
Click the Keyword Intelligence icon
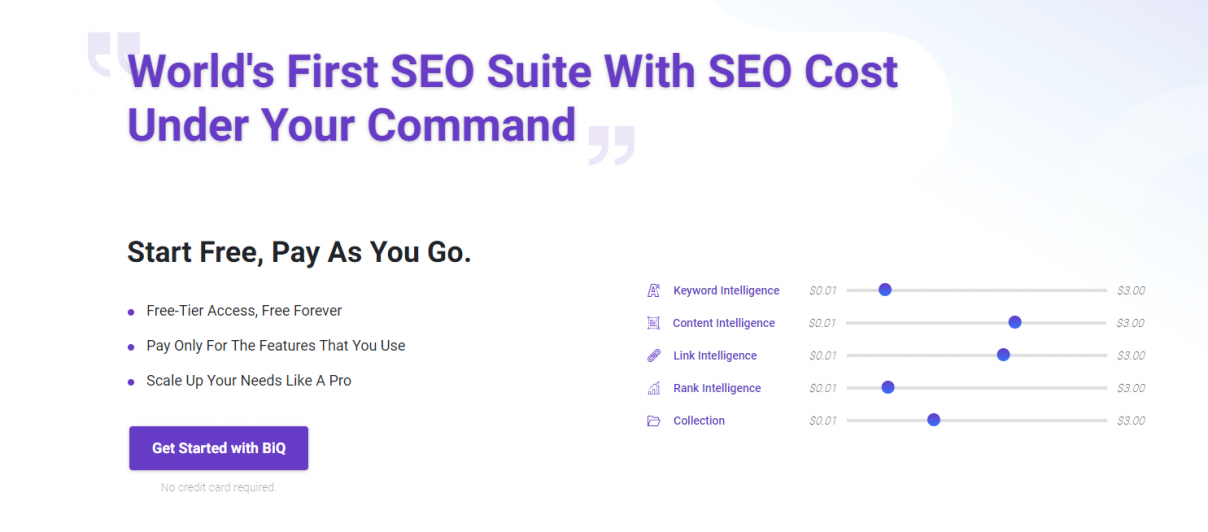pyautogui.click(x=654, y=291)
